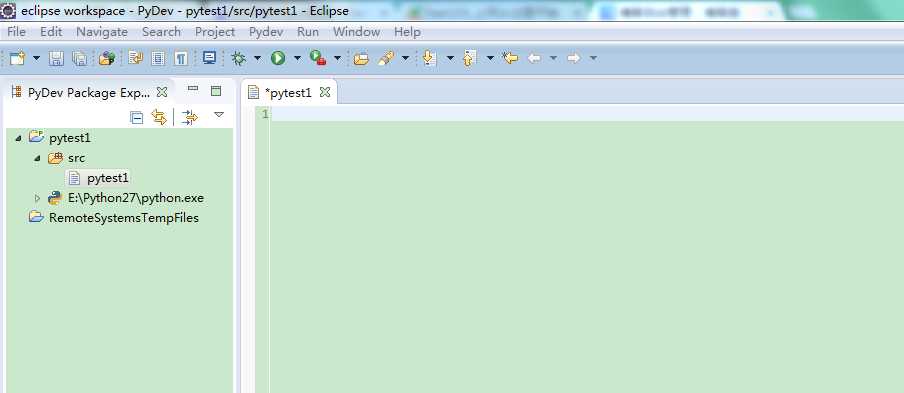Image resolution: width=904 pixels, height=393 pixels.
Task: Click the Eclipse icon in title bar
Action: pos(8,10)
